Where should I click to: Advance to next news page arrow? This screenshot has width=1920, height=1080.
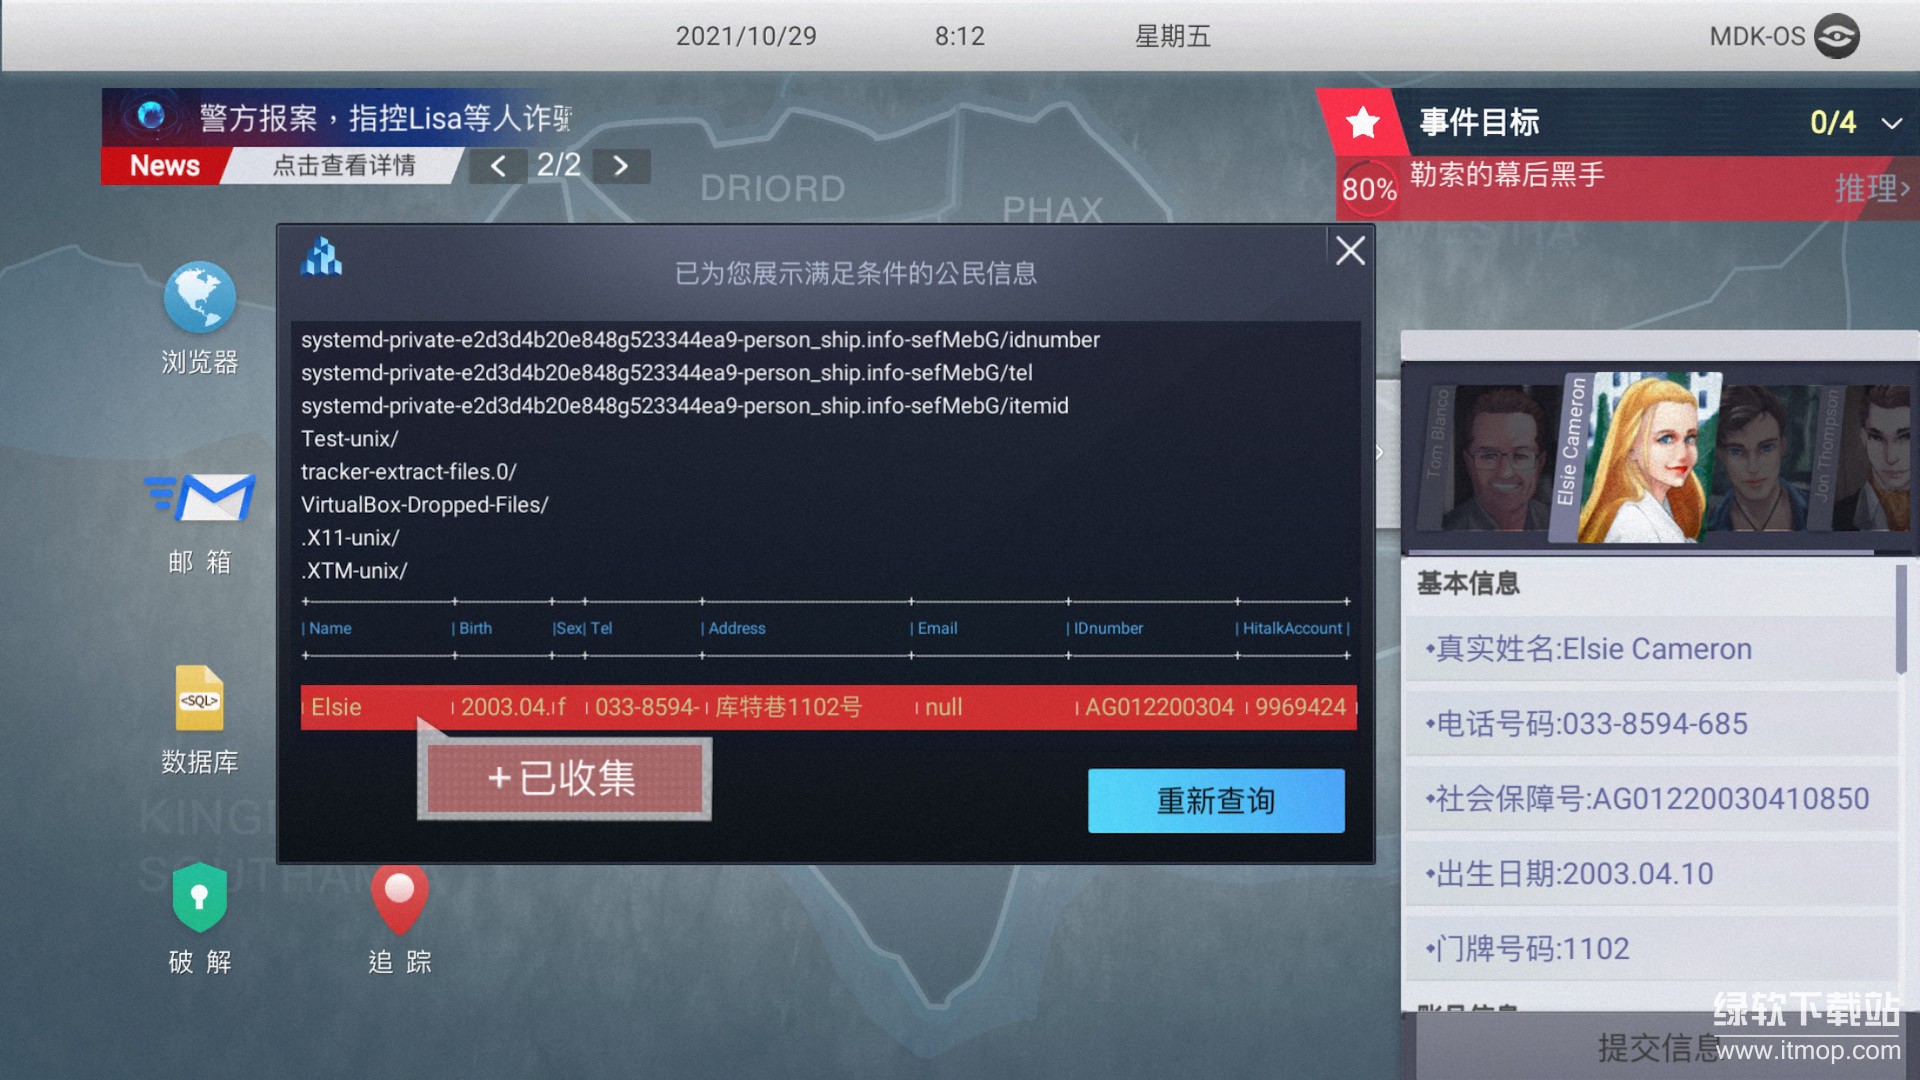[x=622, y=165]
